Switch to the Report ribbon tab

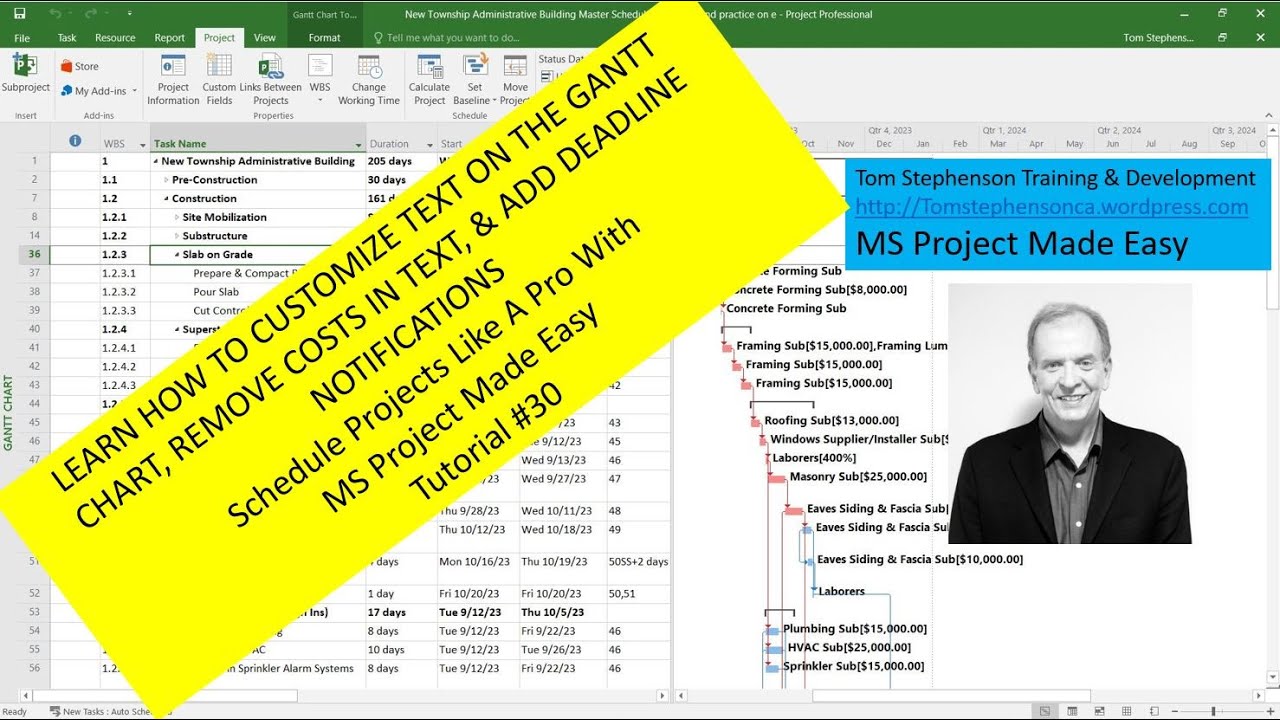(x=169, y=38)
